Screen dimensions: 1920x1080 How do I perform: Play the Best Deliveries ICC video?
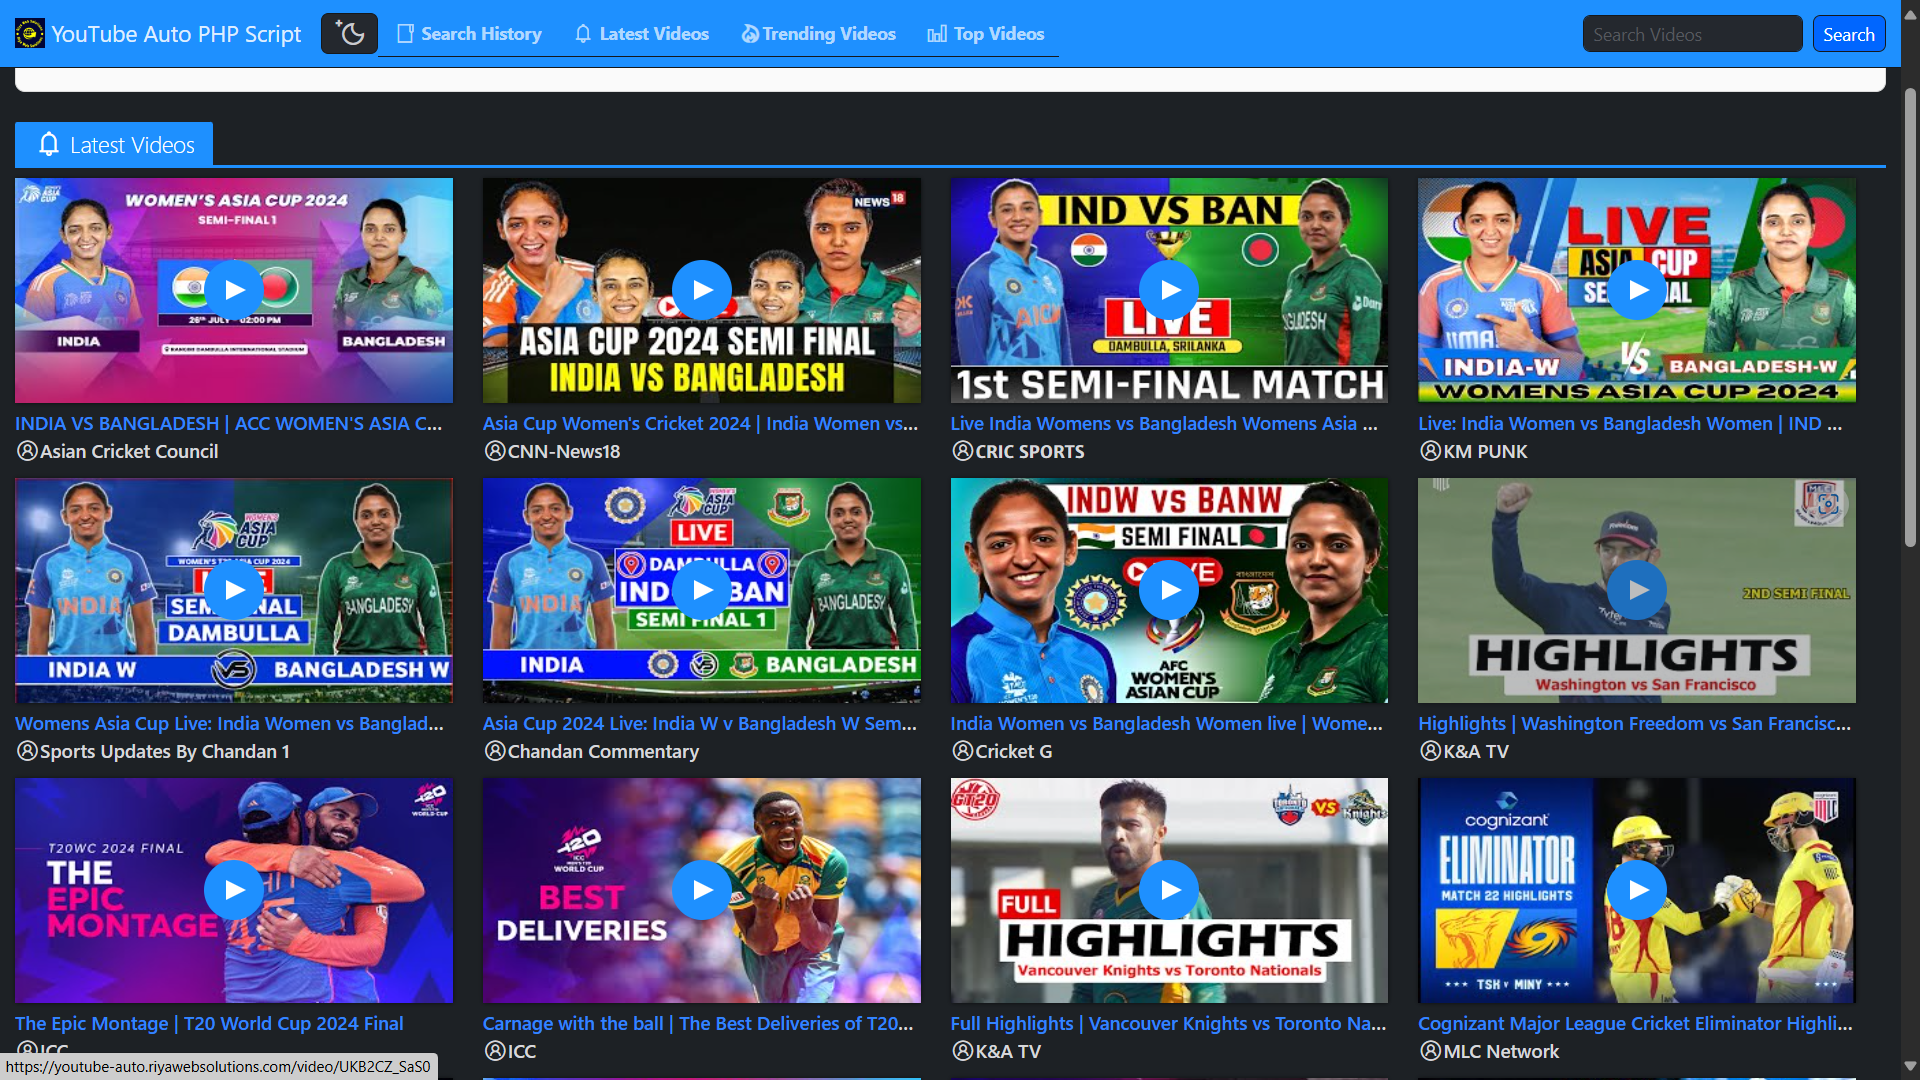[x=701, y=890]
